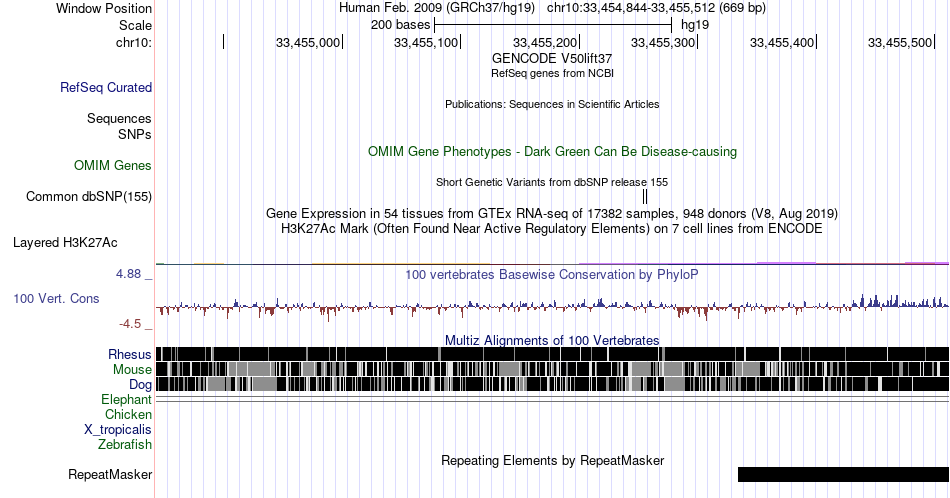950x498 pixels.
Task: Click the Human Feb. 2009 (GRCh37/hg19) text
Action: click(x=437, y=8)
